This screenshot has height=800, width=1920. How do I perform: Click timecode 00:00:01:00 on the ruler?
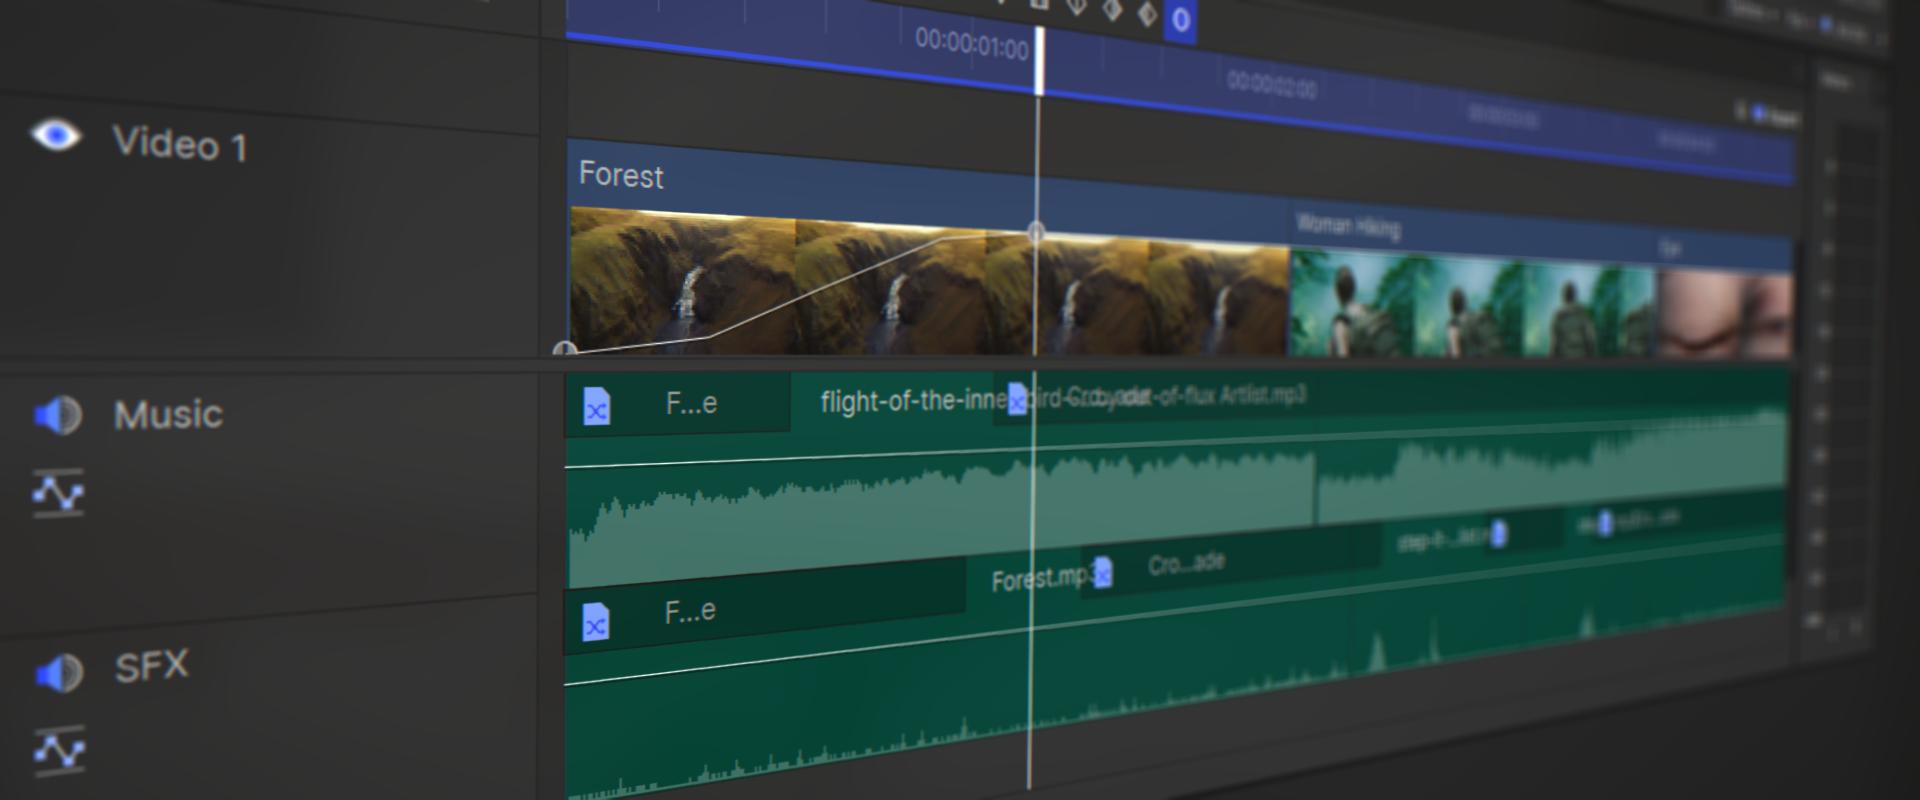click(x=972, y=44)
